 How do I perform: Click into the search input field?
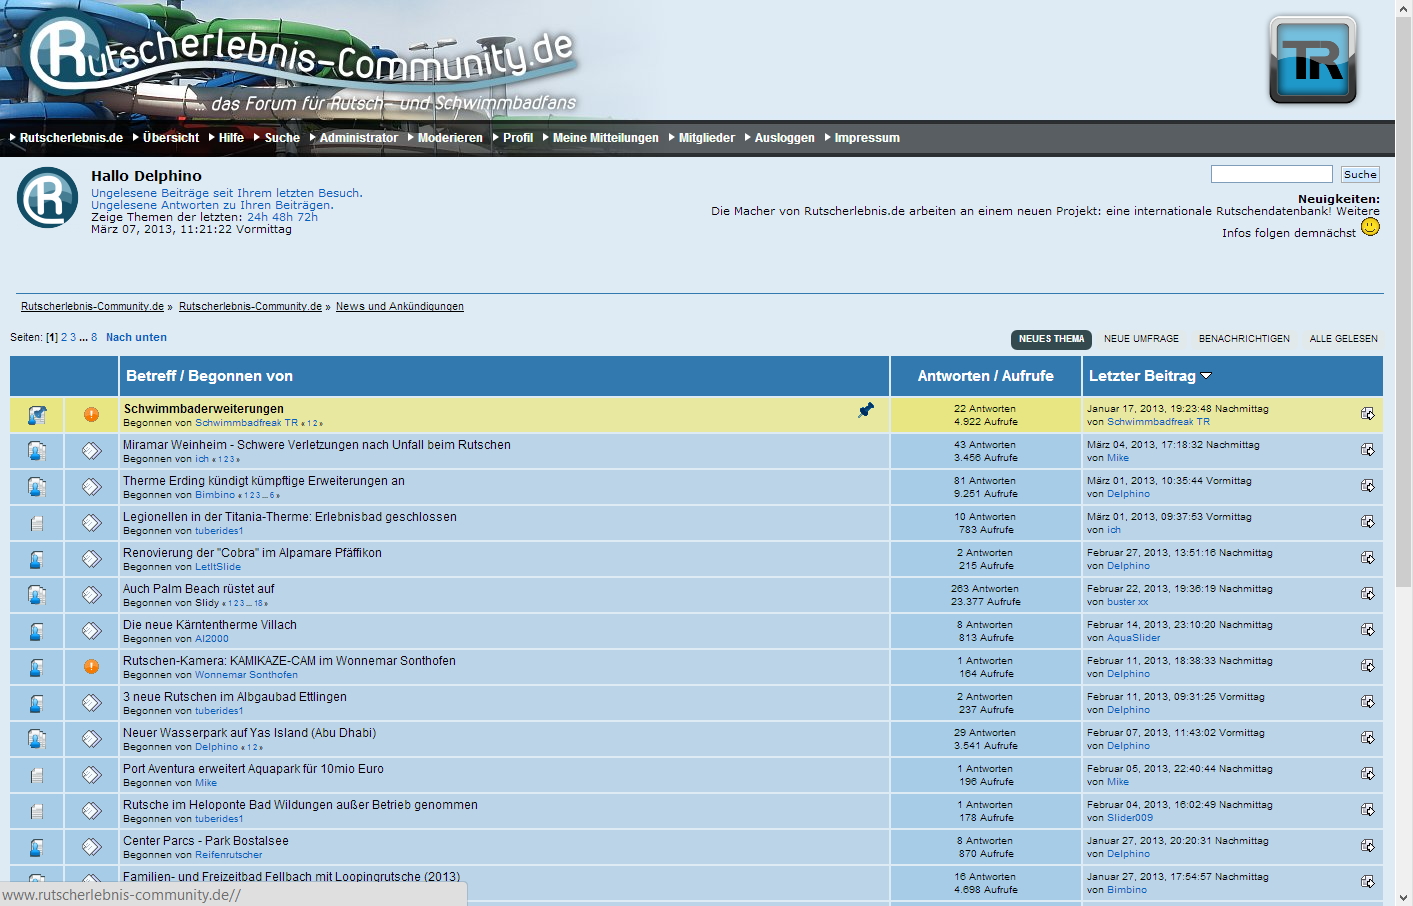pos(1271,174)
